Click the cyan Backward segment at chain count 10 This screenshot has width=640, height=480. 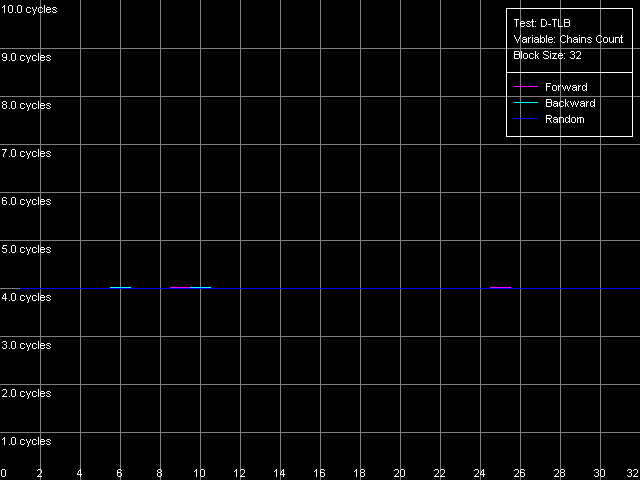[200, 287]
